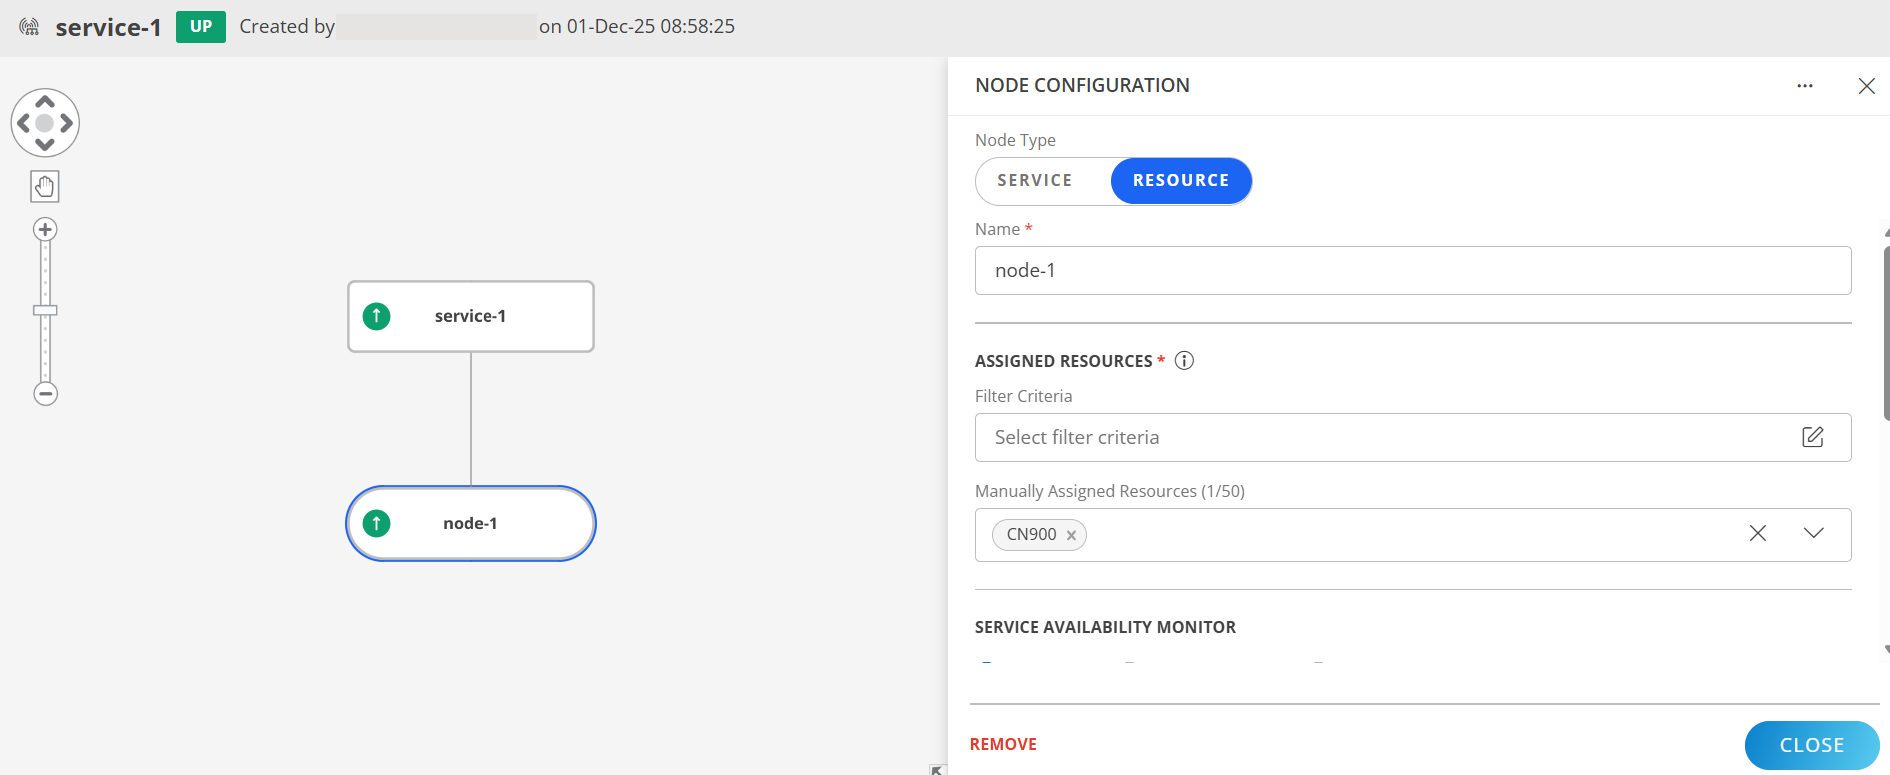Zoom out with the minus icon
The height and width of the screenshot is (775, 1890).
coord(45,393)
